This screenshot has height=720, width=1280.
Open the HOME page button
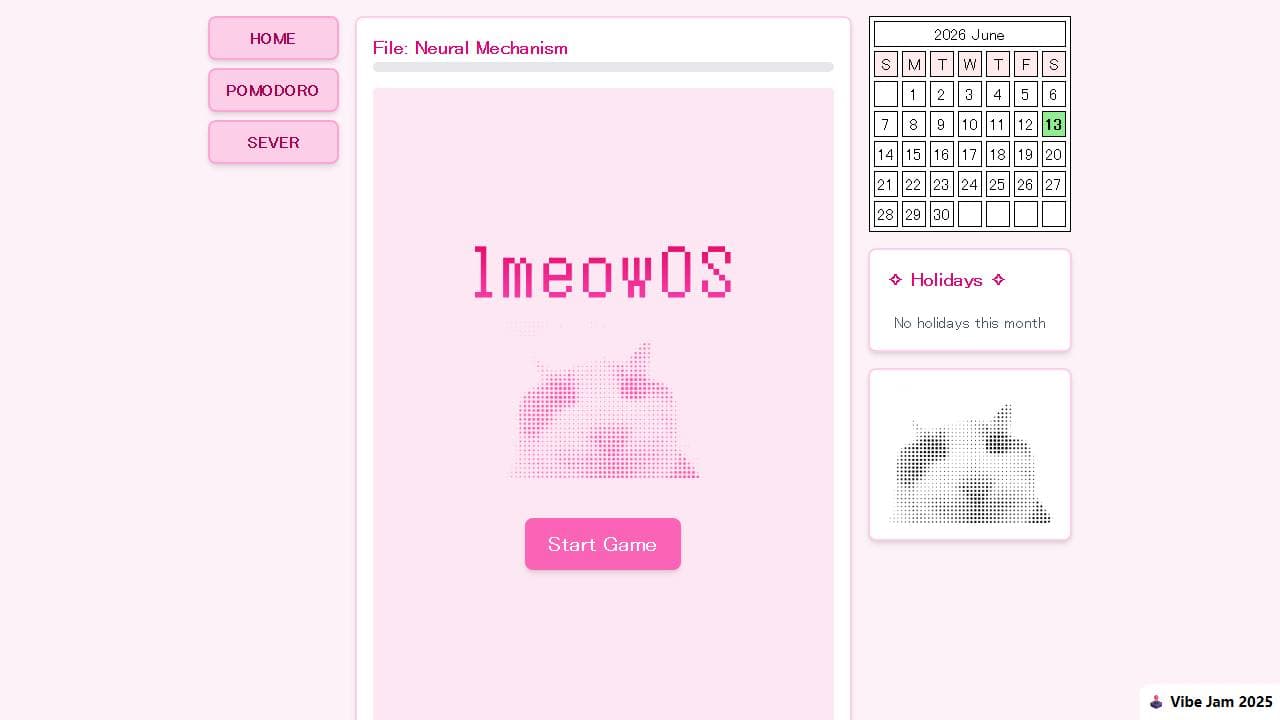273,38
